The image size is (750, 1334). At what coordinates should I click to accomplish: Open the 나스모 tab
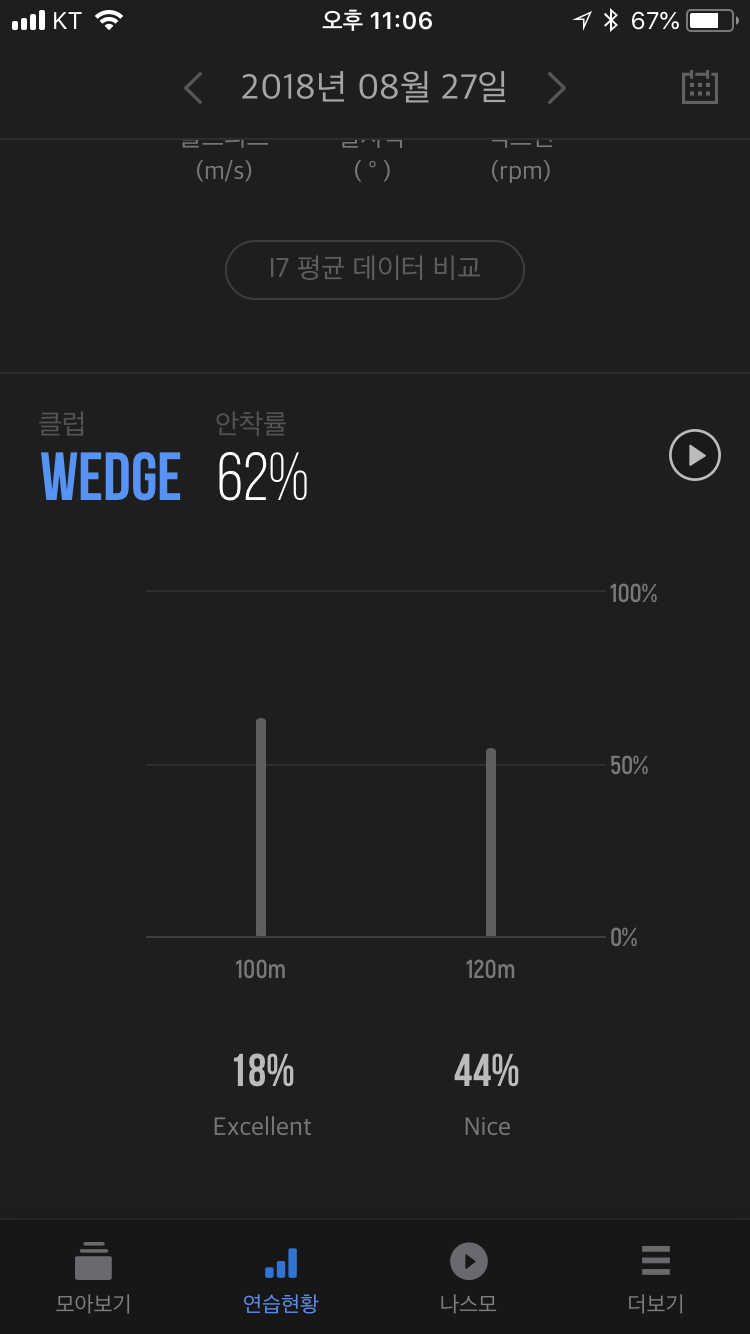point(468,1277)
